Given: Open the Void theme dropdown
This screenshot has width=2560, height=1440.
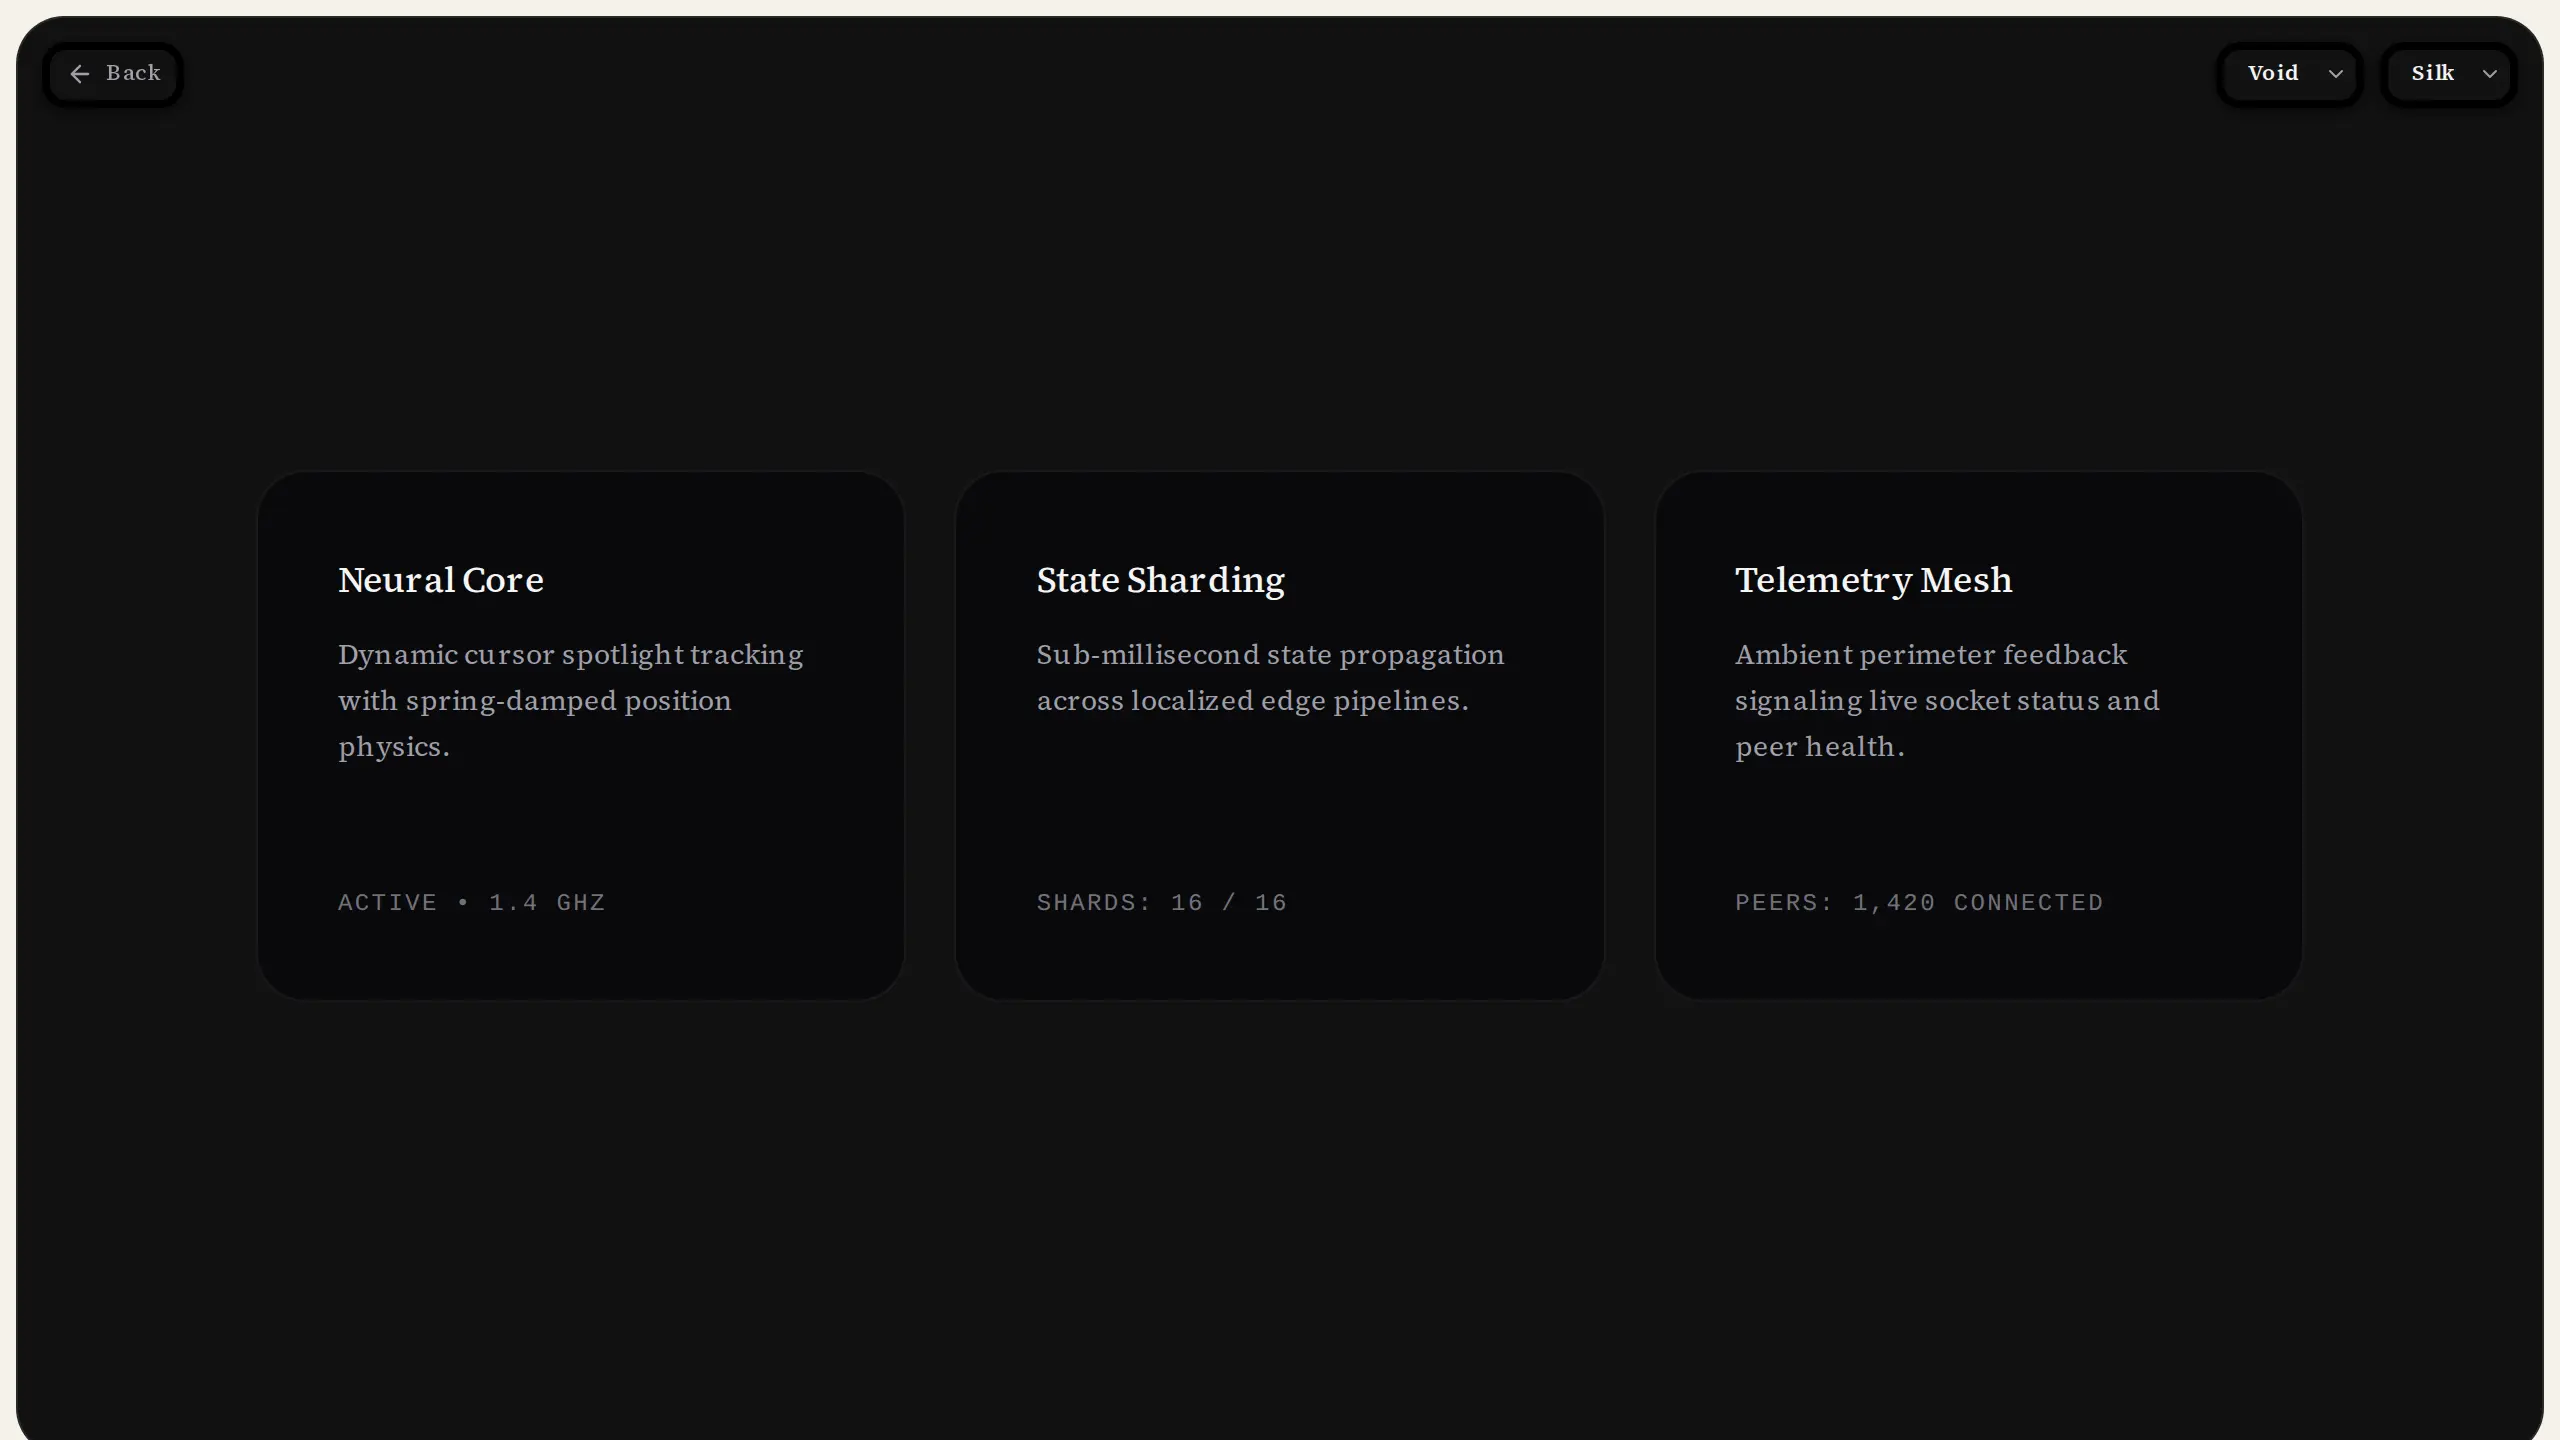Looking at the screenshot, I should pos(2290,74).
